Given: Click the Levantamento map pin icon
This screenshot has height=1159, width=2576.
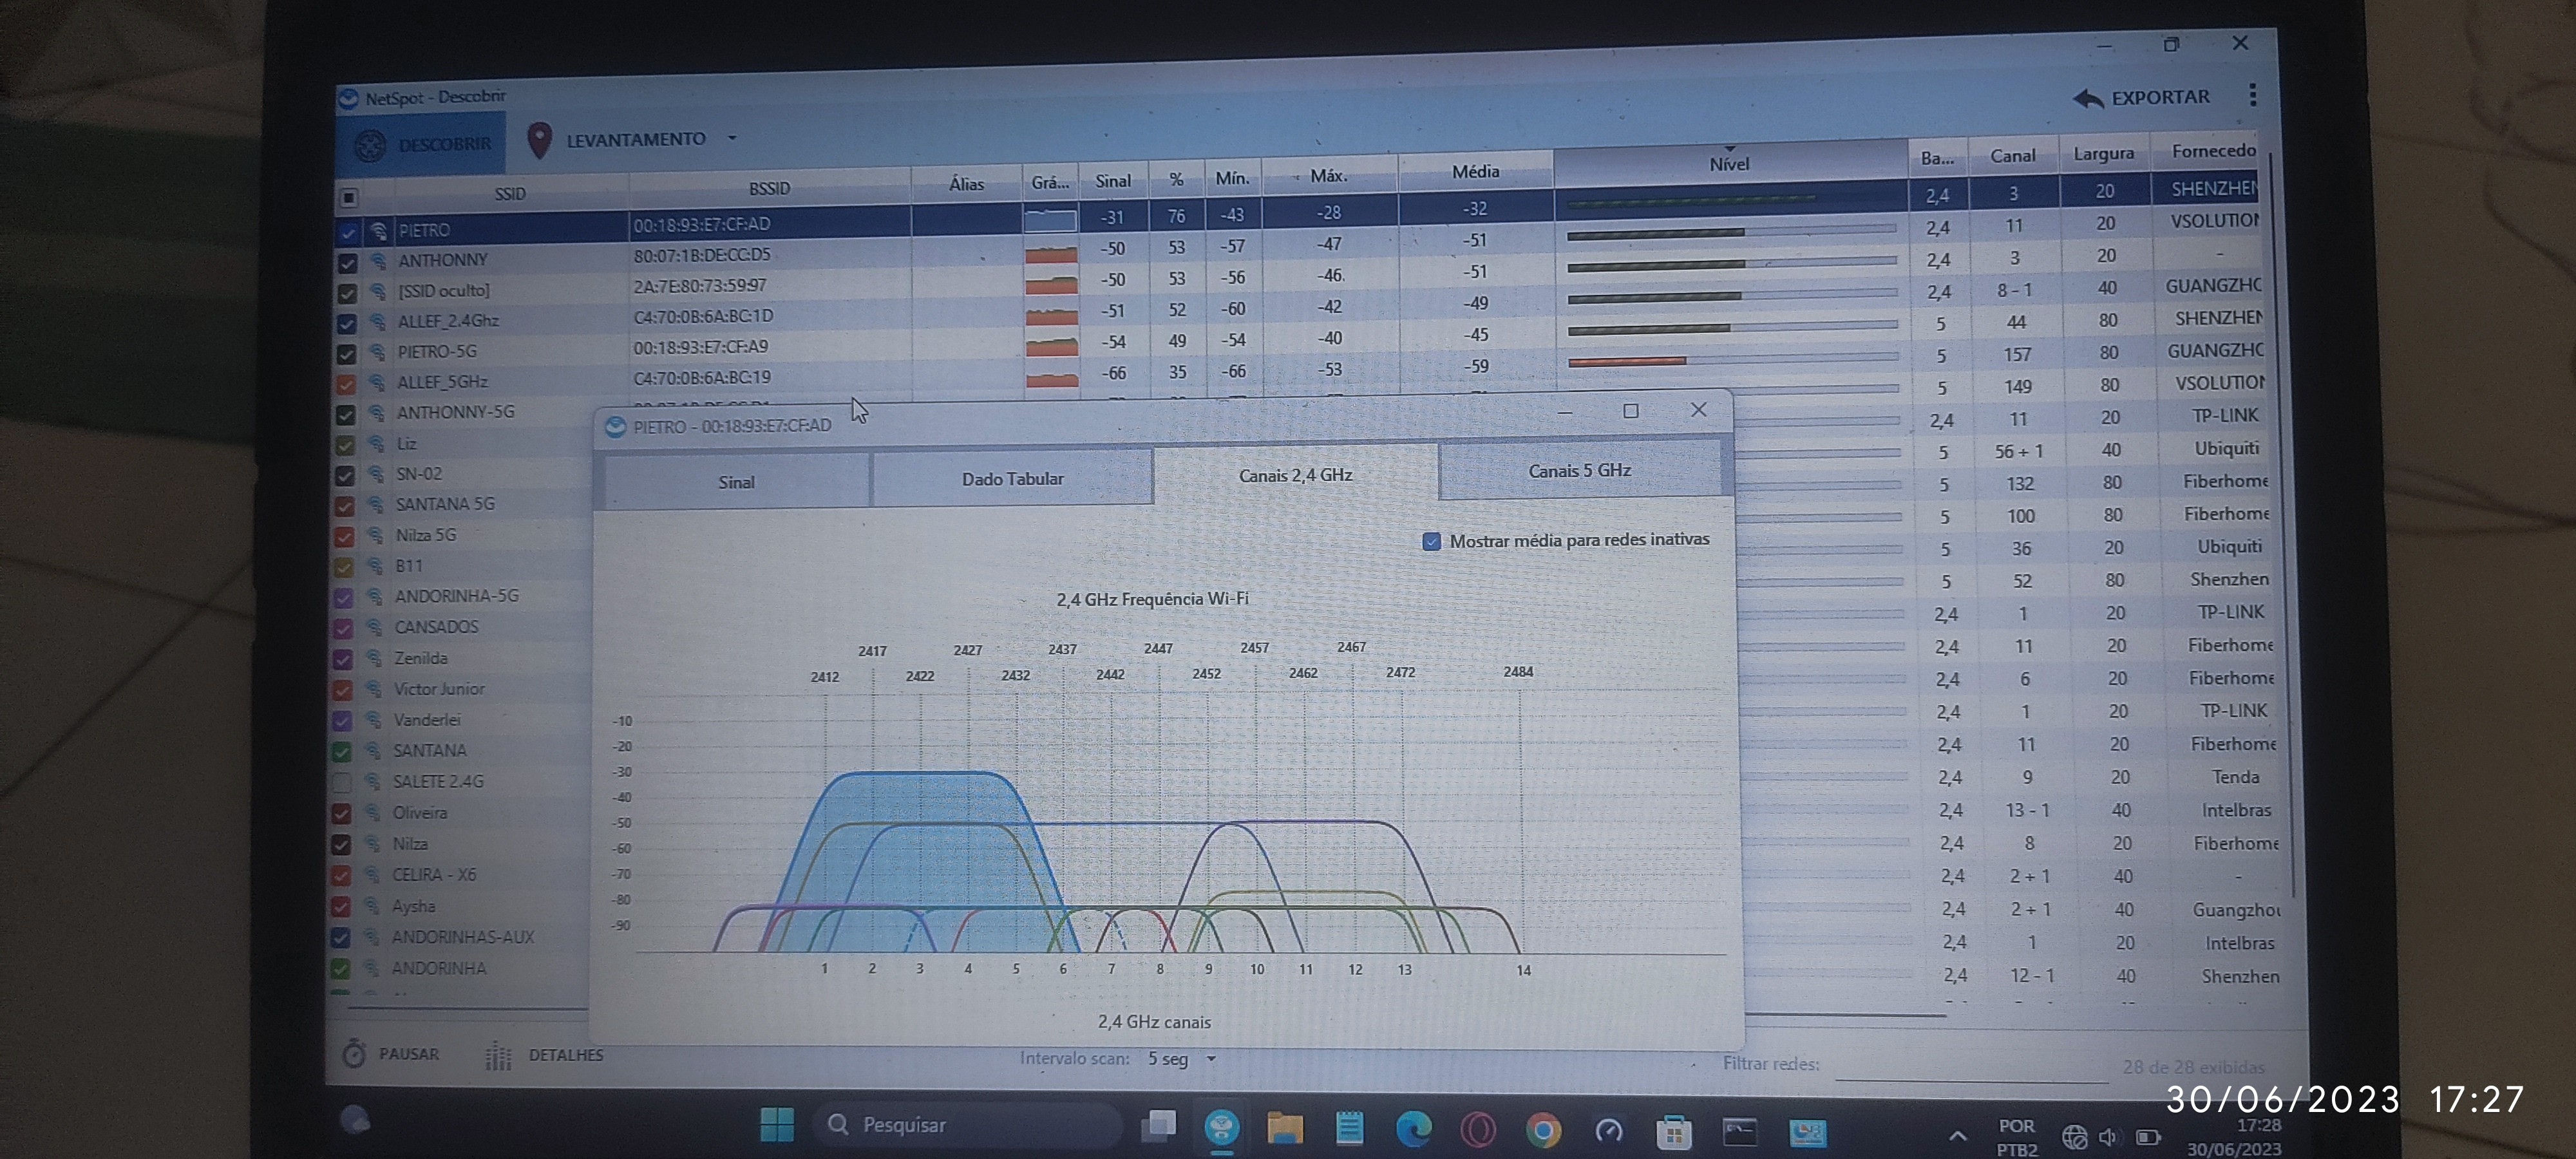Looking at the screenshot, I should tap(539, 140).
